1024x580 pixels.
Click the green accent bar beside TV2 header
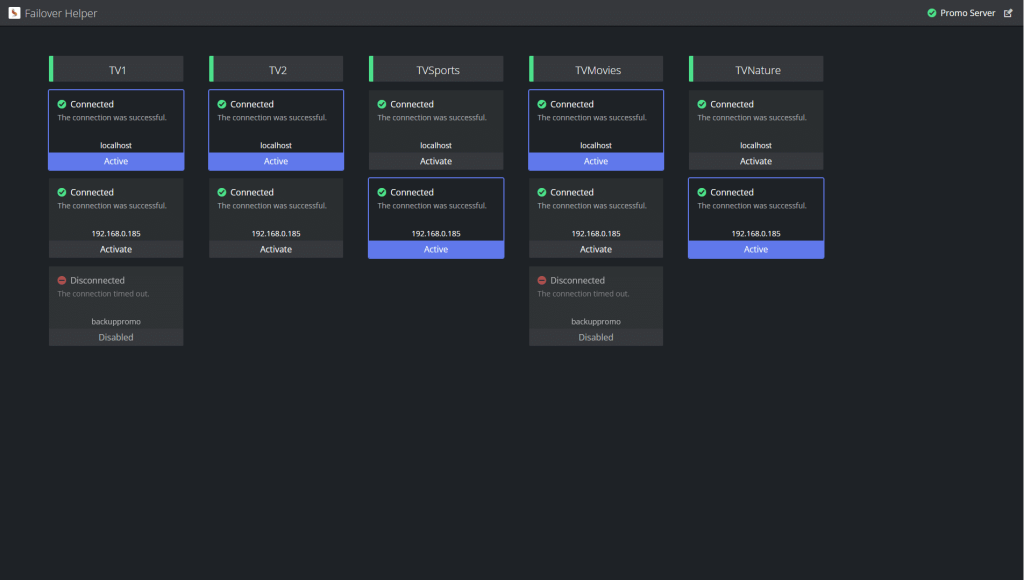pyautogui.click(x=210, y=68)
